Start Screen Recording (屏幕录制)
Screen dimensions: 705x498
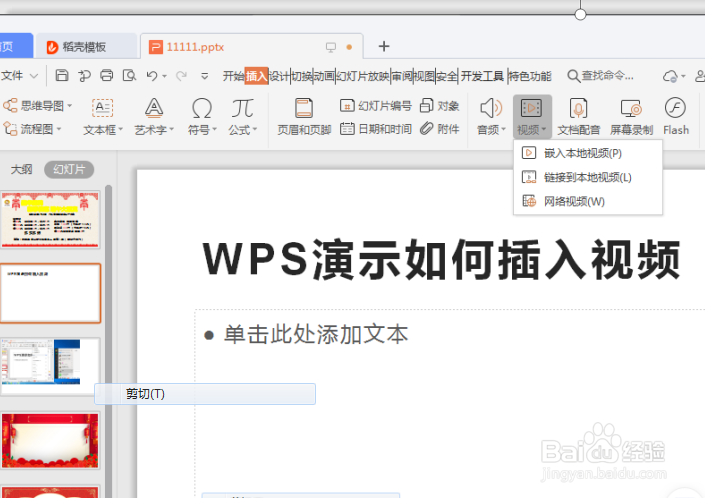pyautogui.click(x=631, y=117)
